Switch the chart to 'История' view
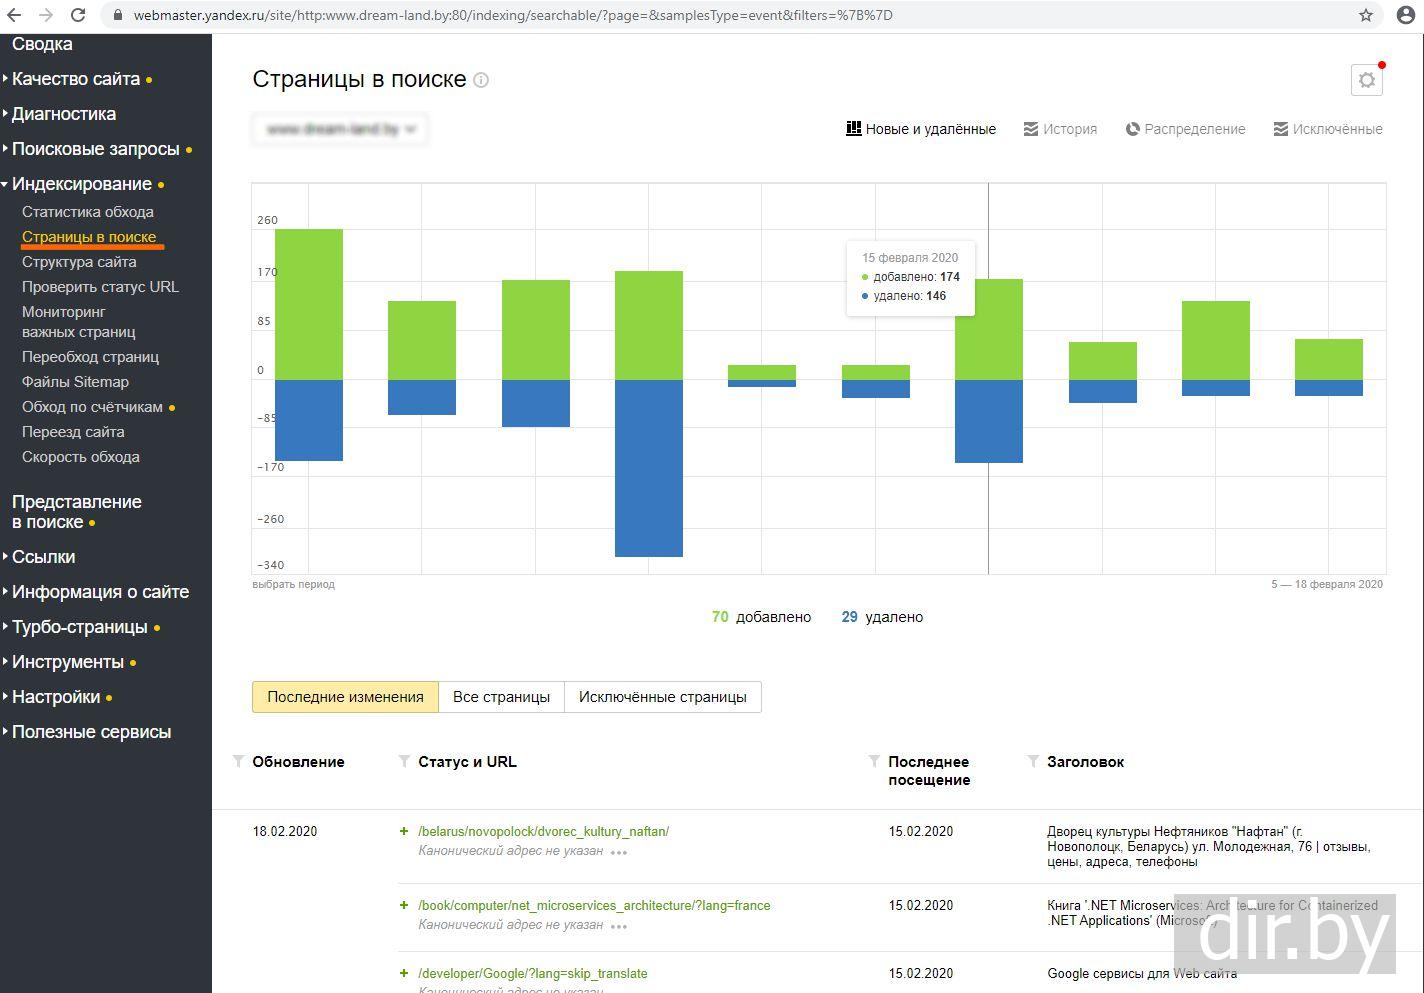Image resolution: width=1424 pixels, height=993 pixels. point(1060,129)
